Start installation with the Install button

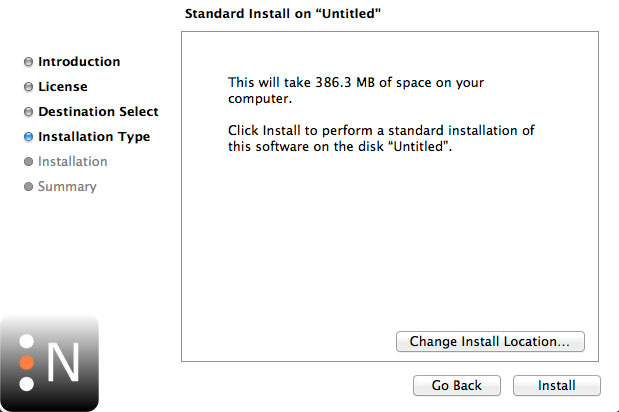(x=556, y=385)
